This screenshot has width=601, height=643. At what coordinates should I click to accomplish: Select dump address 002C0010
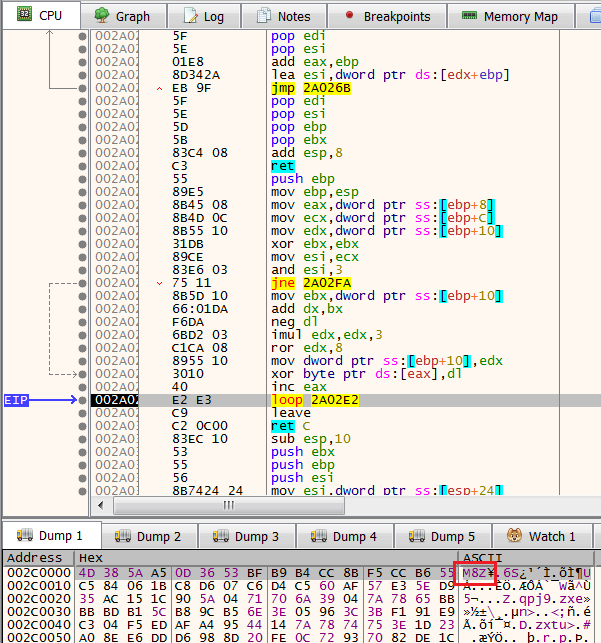[x=39, y=586]
